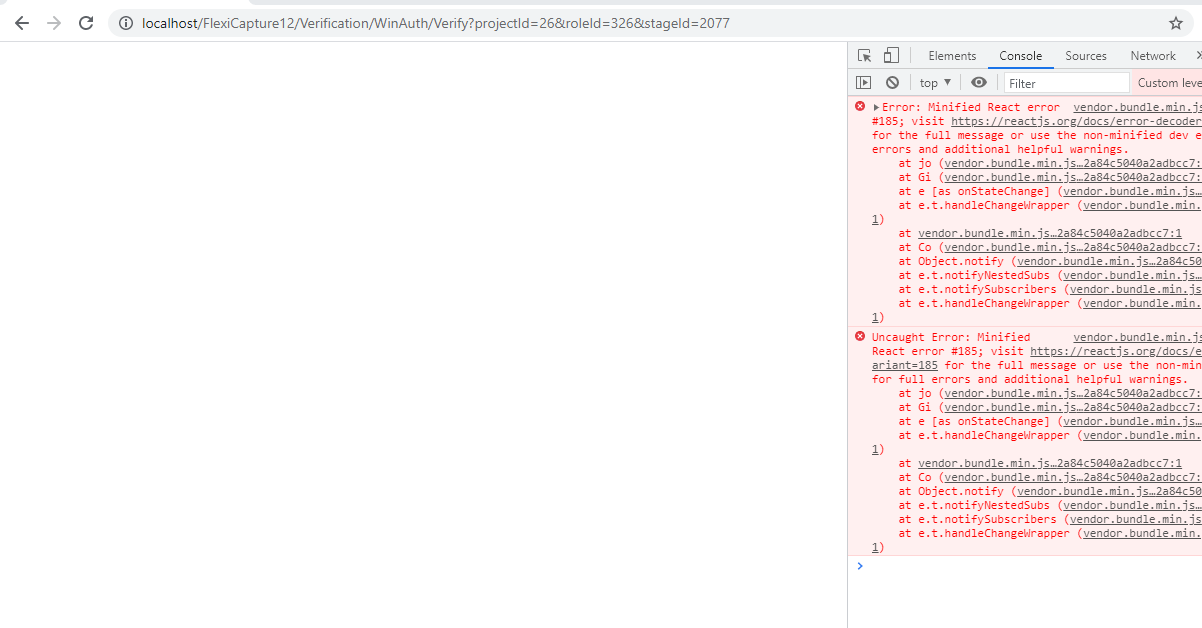Go back to the previous page

[22, 23]
